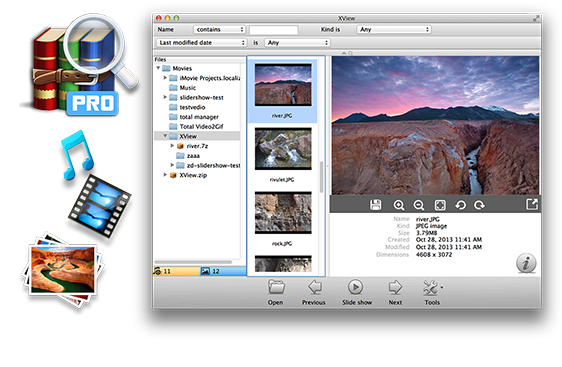This screenshot has height=367, width=562.
Task: Select the zaaa folder
Action: click(193, 156)
